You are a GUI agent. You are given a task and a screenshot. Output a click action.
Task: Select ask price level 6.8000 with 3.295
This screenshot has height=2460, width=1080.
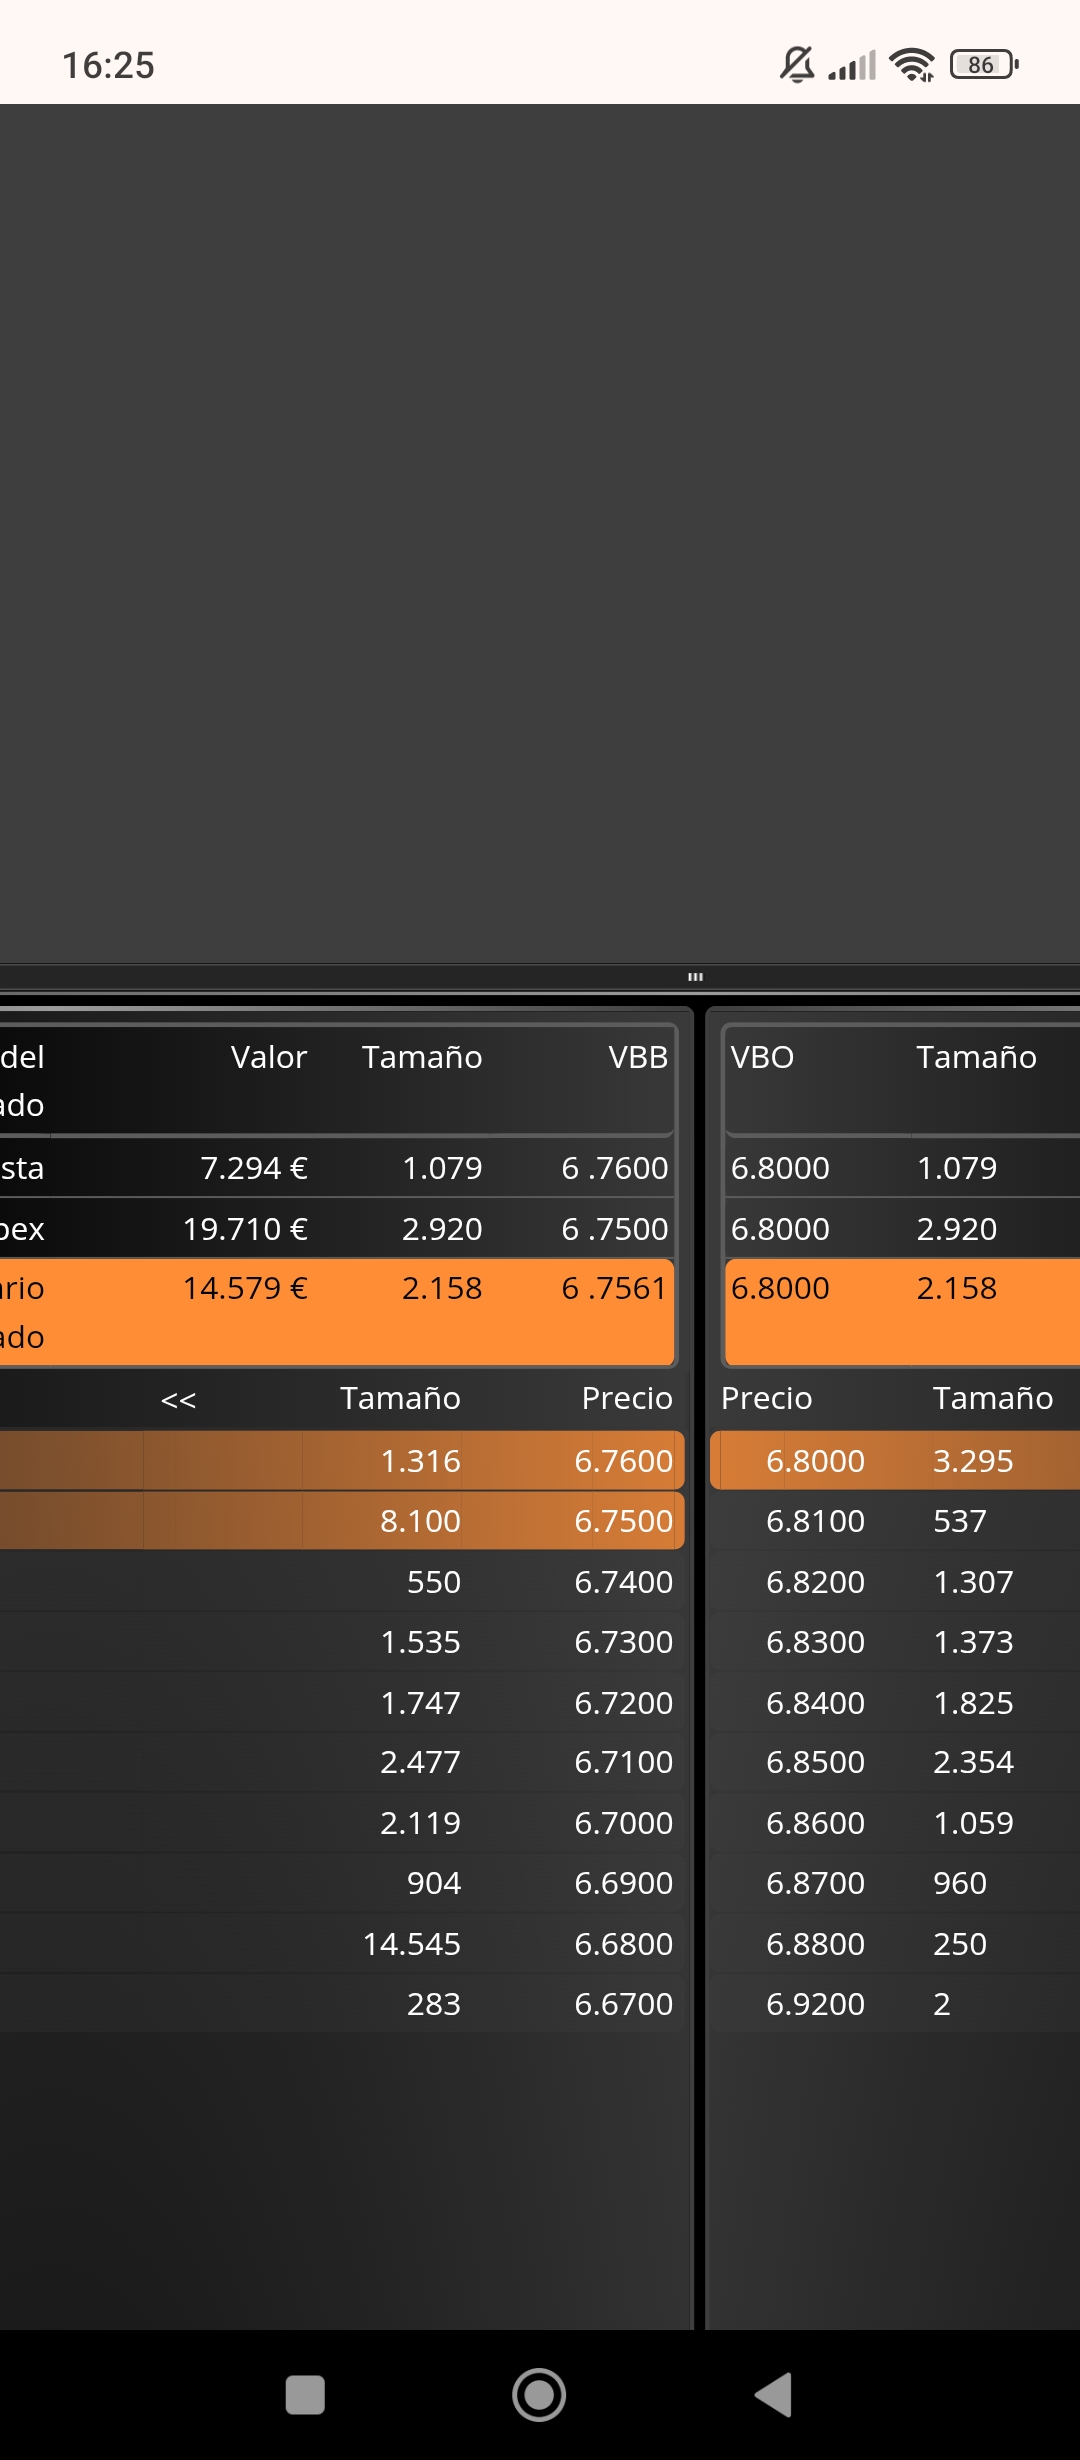tap(895, 1461)
